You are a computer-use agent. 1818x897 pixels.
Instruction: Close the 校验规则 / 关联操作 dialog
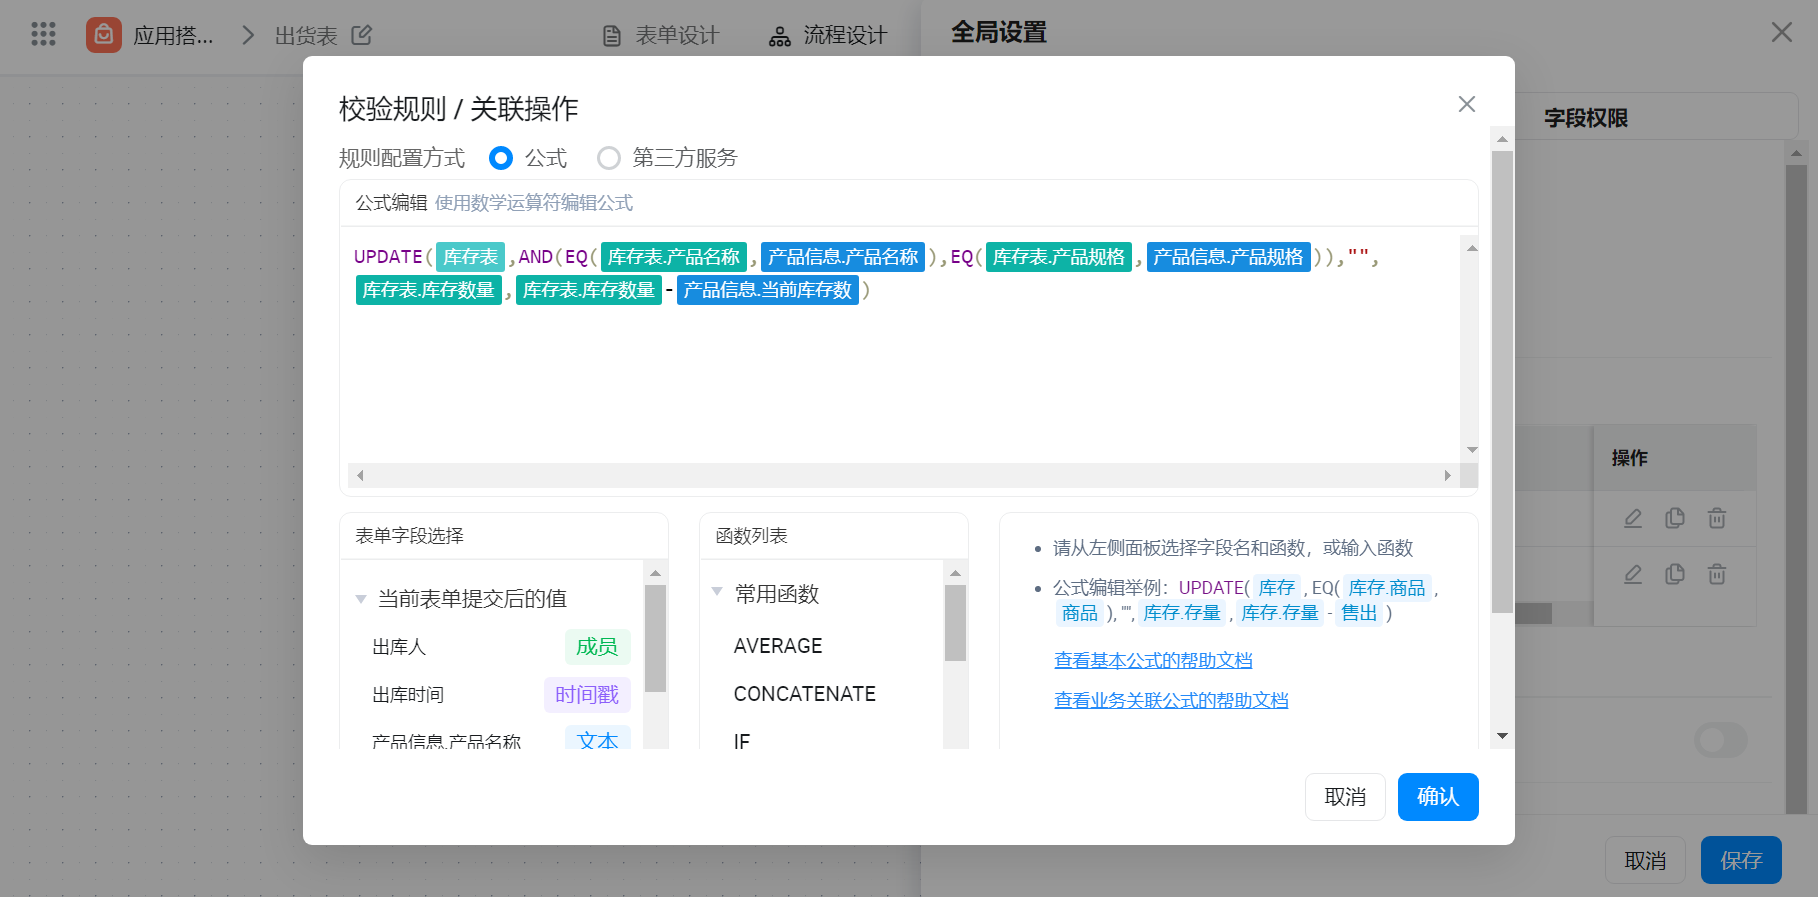(1467, 104)
